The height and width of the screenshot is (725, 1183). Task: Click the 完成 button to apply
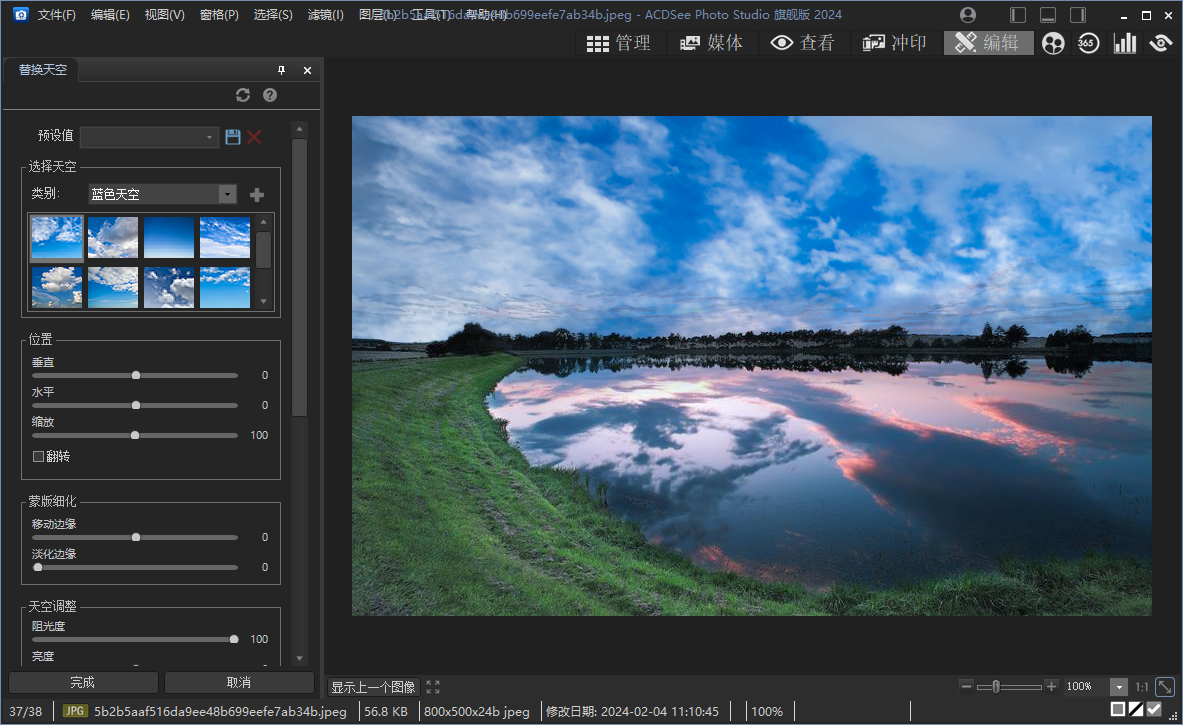click(x=83, y=682)
